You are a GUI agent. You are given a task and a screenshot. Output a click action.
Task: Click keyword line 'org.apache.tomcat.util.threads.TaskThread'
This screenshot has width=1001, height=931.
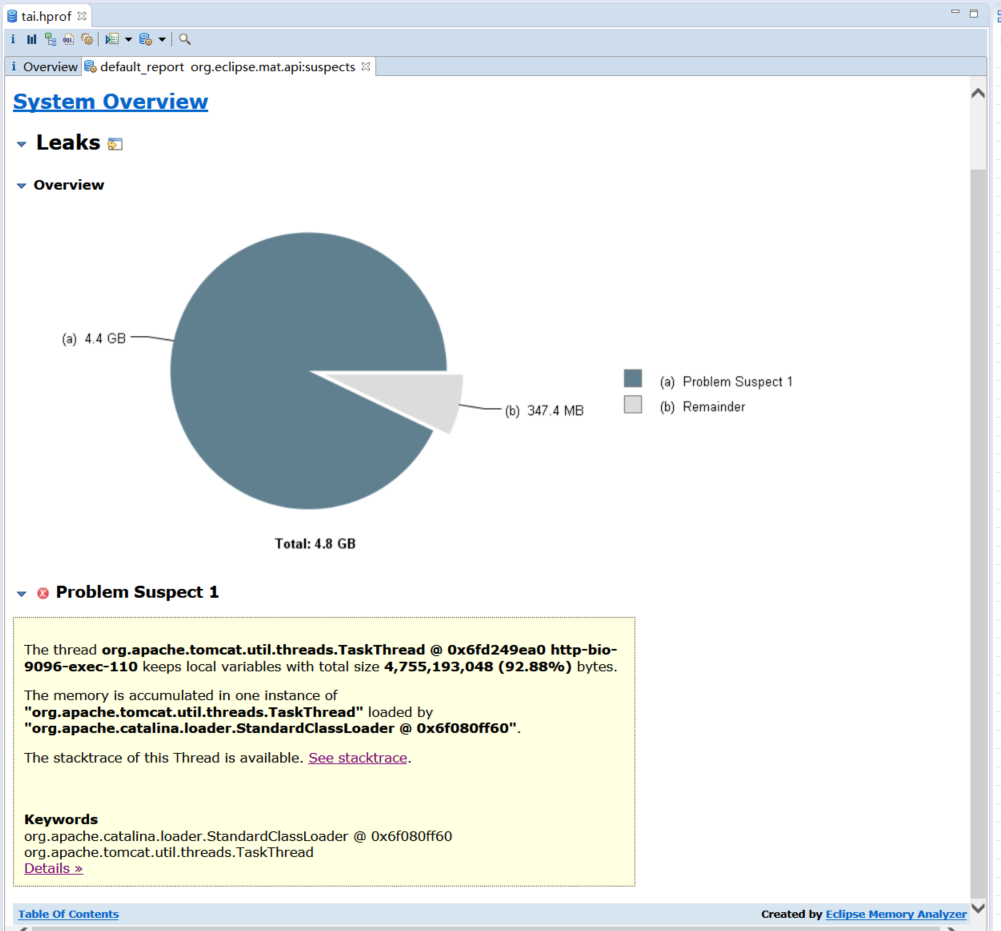(x=169, y=852)
